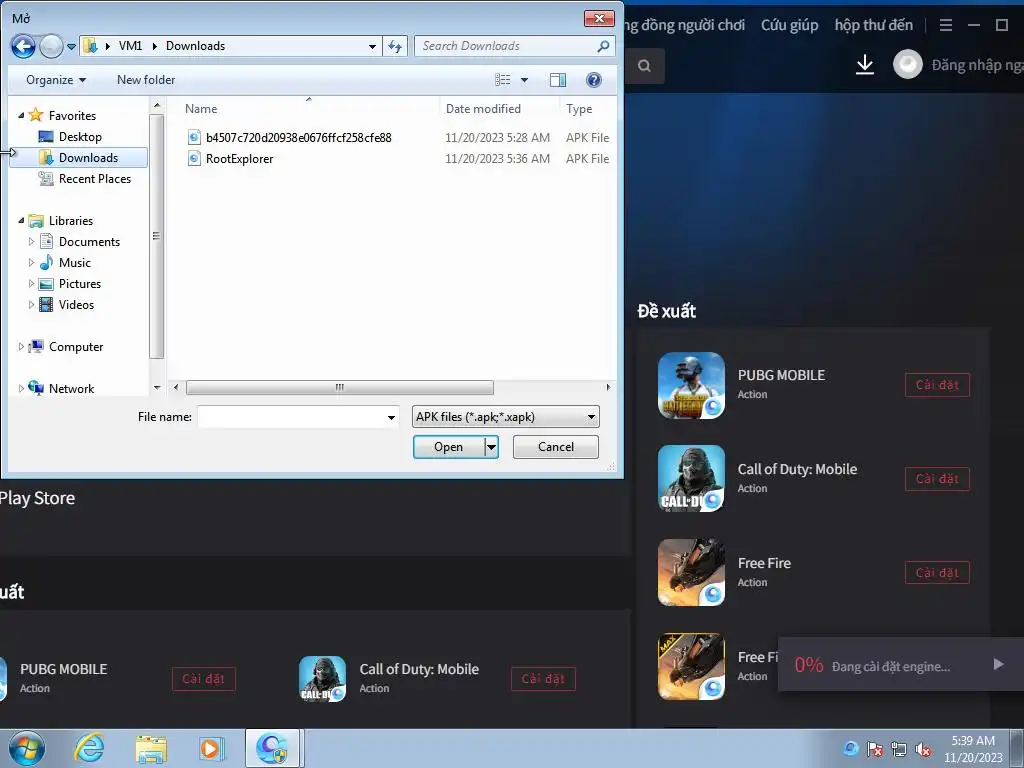
Task: Click the Free Fire game thumbnail
Action: click(x=691, y=573)
